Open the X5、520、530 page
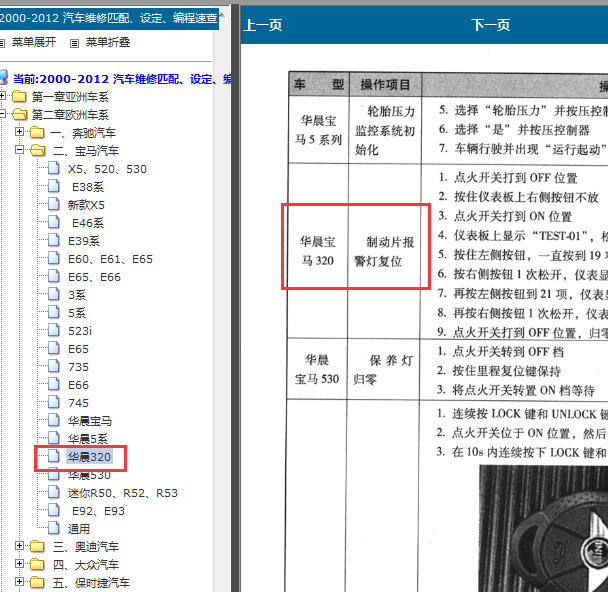608x592 pixels. [107, 169]
